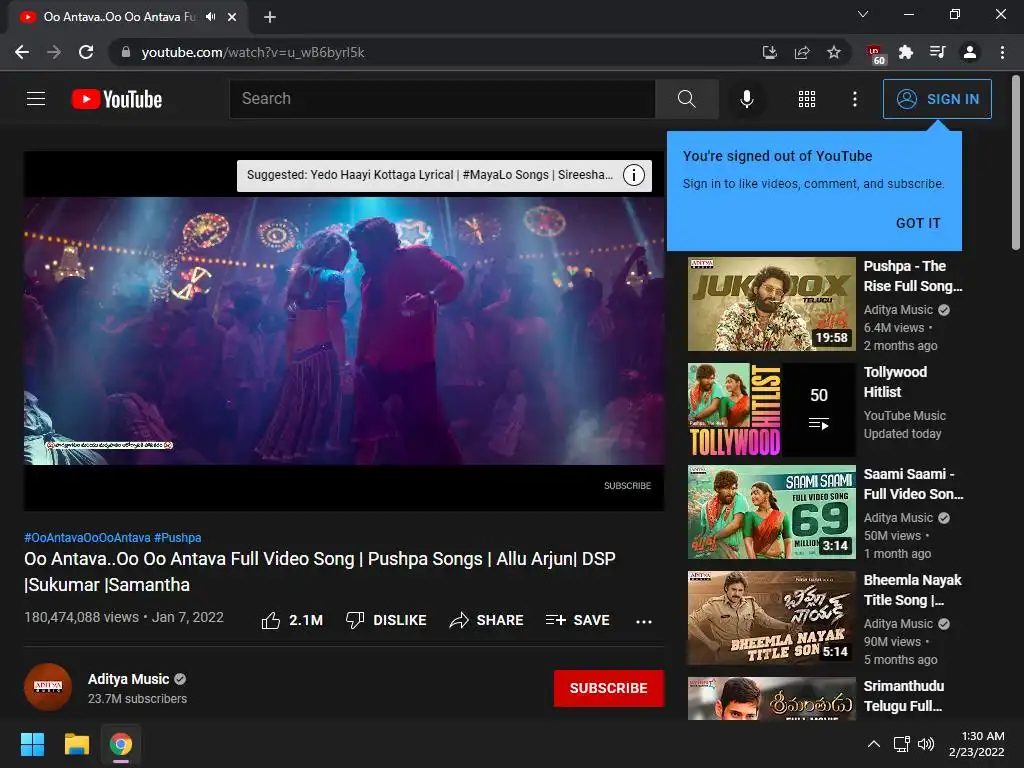Viewport: 1024px width, 768px height.
Task: Open the uBlock extension icon showing 60
Action: (875, 54)
